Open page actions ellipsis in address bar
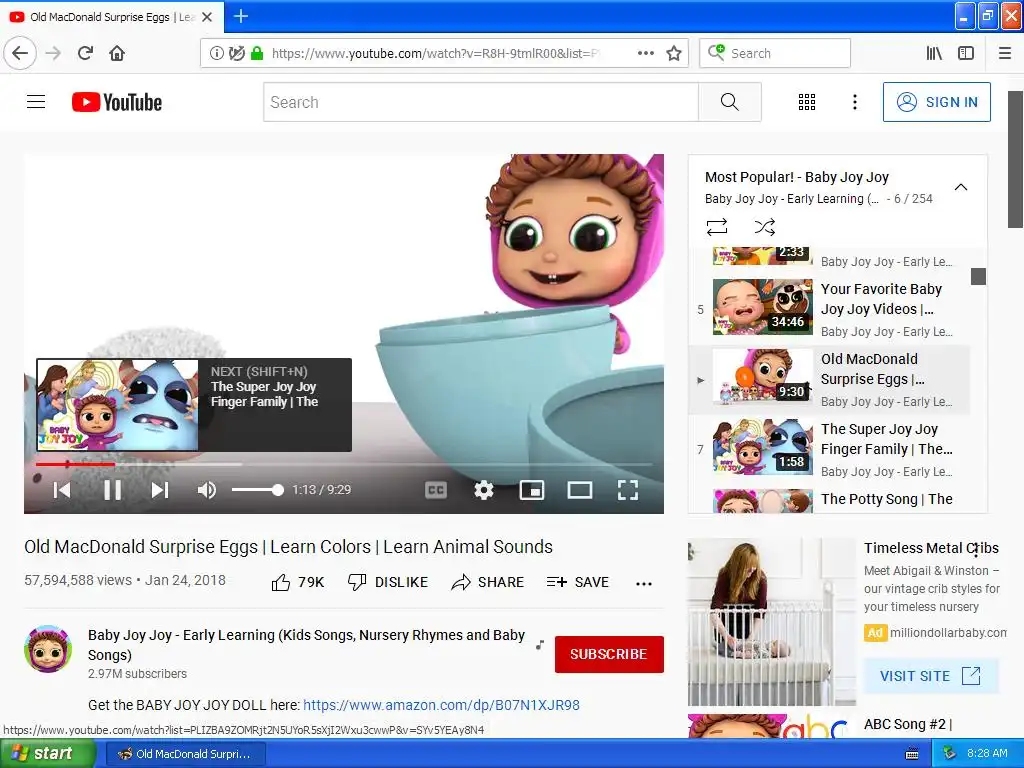 click(x=645, y=53)
